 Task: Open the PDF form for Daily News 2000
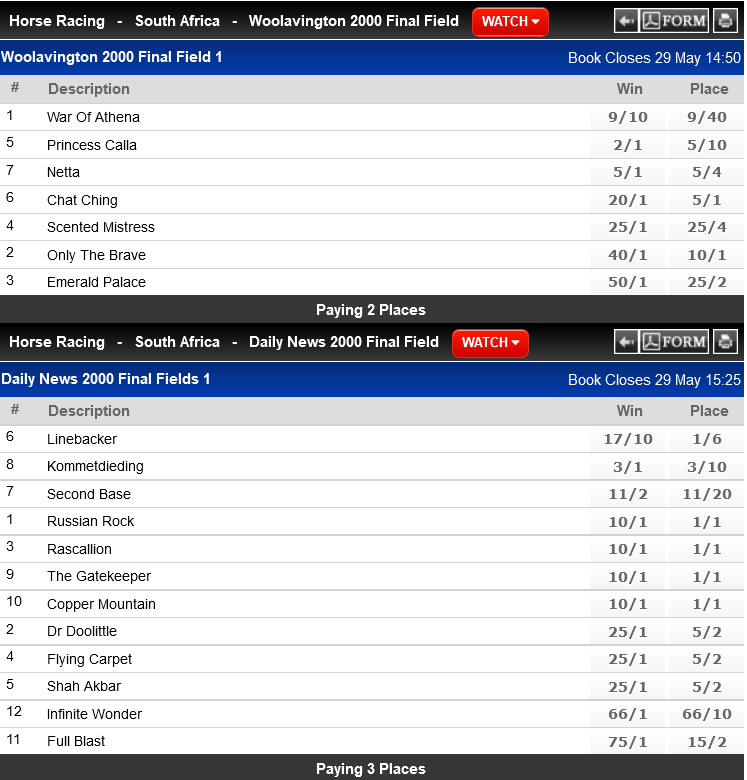click(x=675, y=342)
